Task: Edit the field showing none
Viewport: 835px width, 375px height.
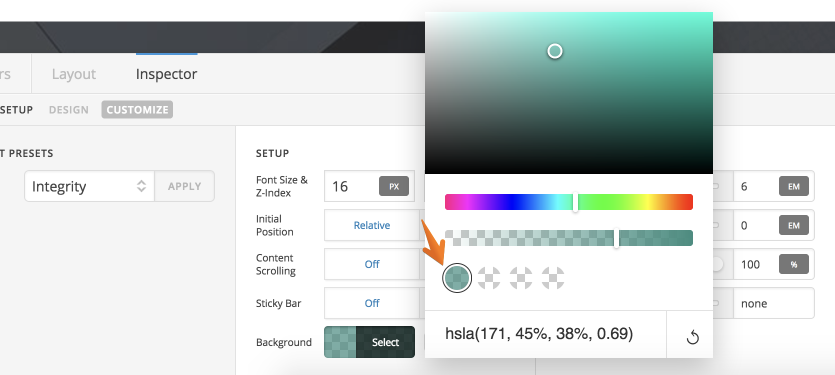Action: click(x=774, y=303)
